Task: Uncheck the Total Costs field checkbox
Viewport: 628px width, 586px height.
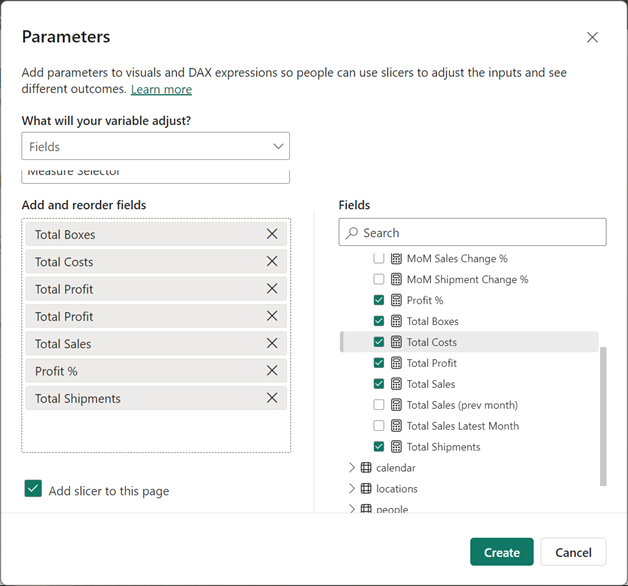Action: click(x=378, y=342)
